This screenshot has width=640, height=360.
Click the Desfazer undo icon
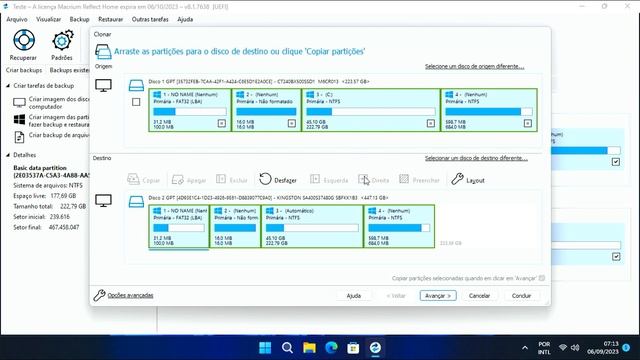(x=265, y=179)
